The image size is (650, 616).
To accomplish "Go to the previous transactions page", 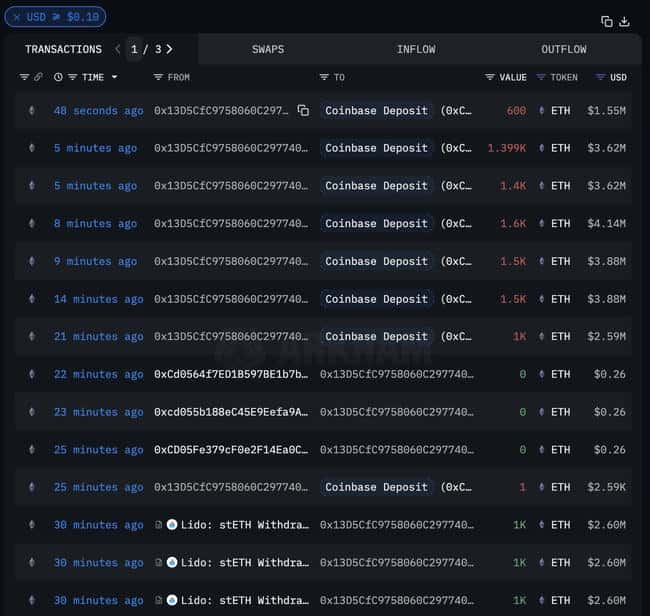I will click(x=117, y=49).
